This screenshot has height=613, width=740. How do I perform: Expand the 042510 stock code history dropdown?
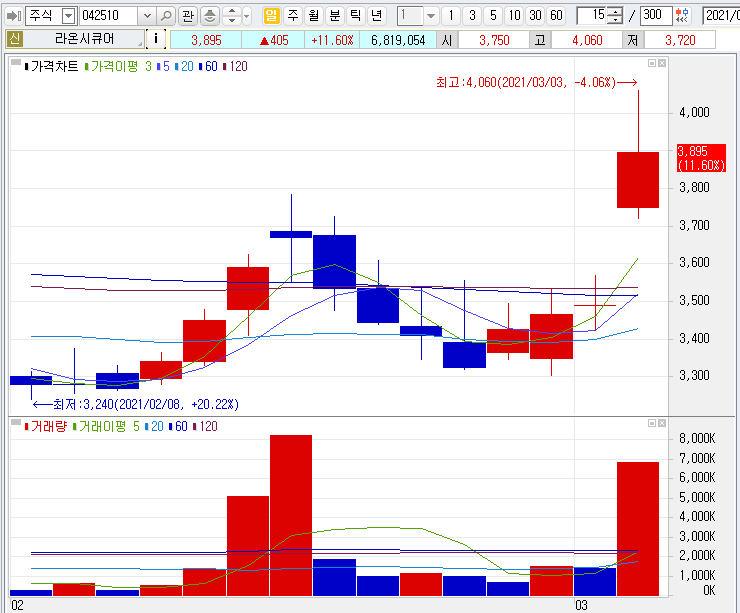(147, 17)
